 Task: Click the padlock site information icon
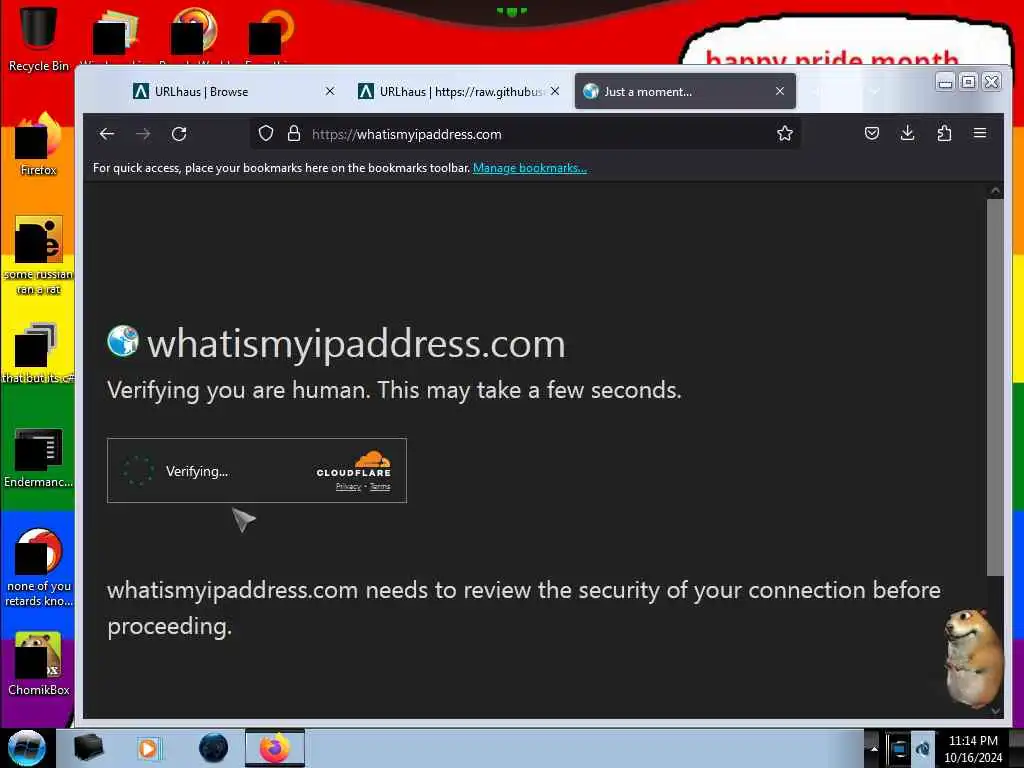pyautogui.click(x=294, y=134)
